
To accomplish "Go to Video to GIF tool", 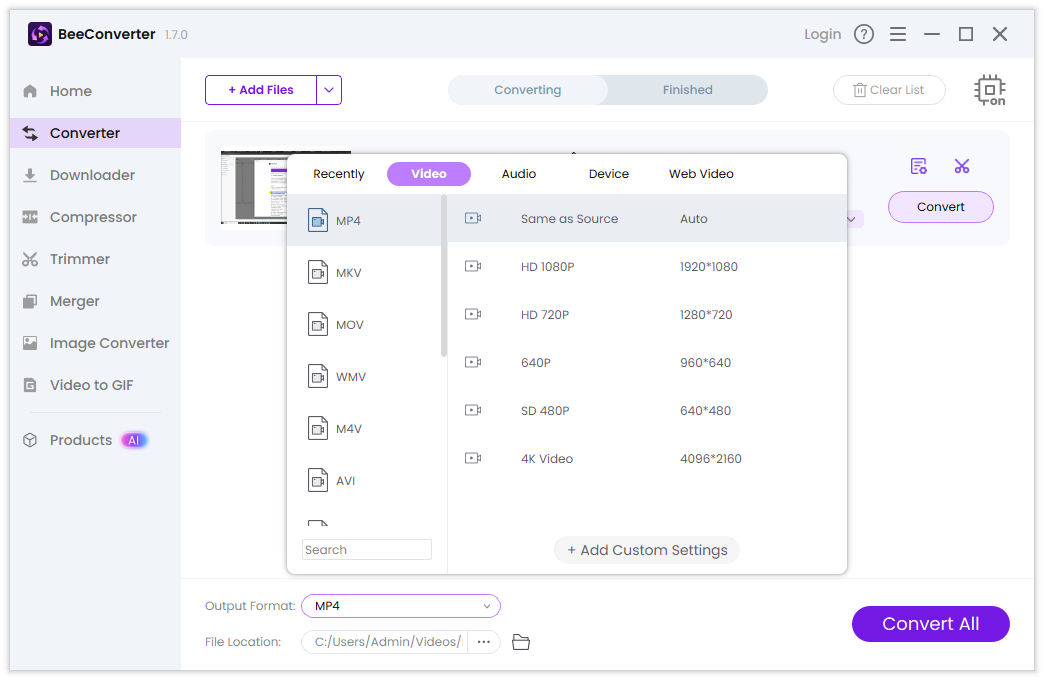I will [91, 385].
